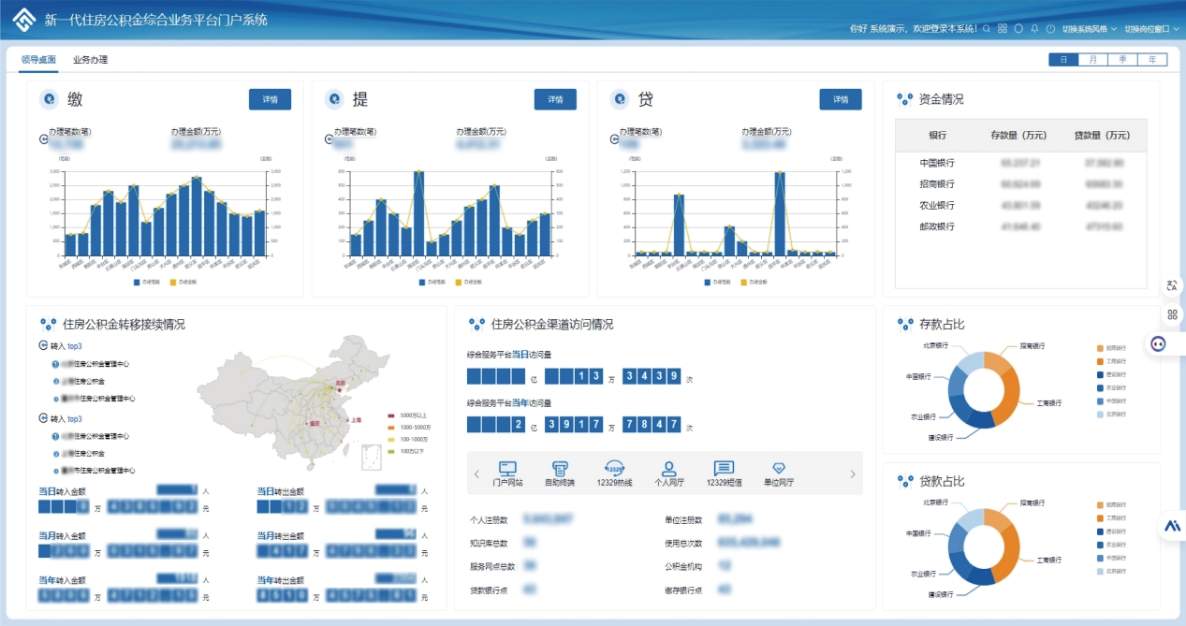Open the search magnifier in the header
The height and width of the screenshot is (626, 1186).
(985, 29)
